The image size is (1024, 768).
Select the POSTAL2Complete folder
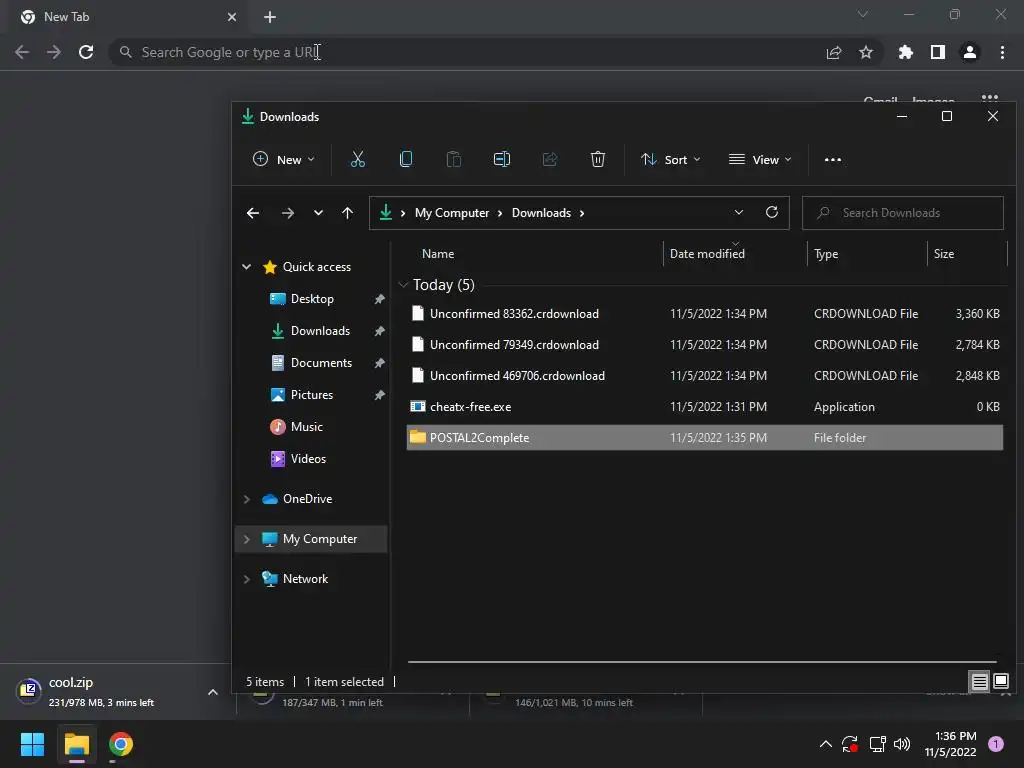[x=705, y=438]
